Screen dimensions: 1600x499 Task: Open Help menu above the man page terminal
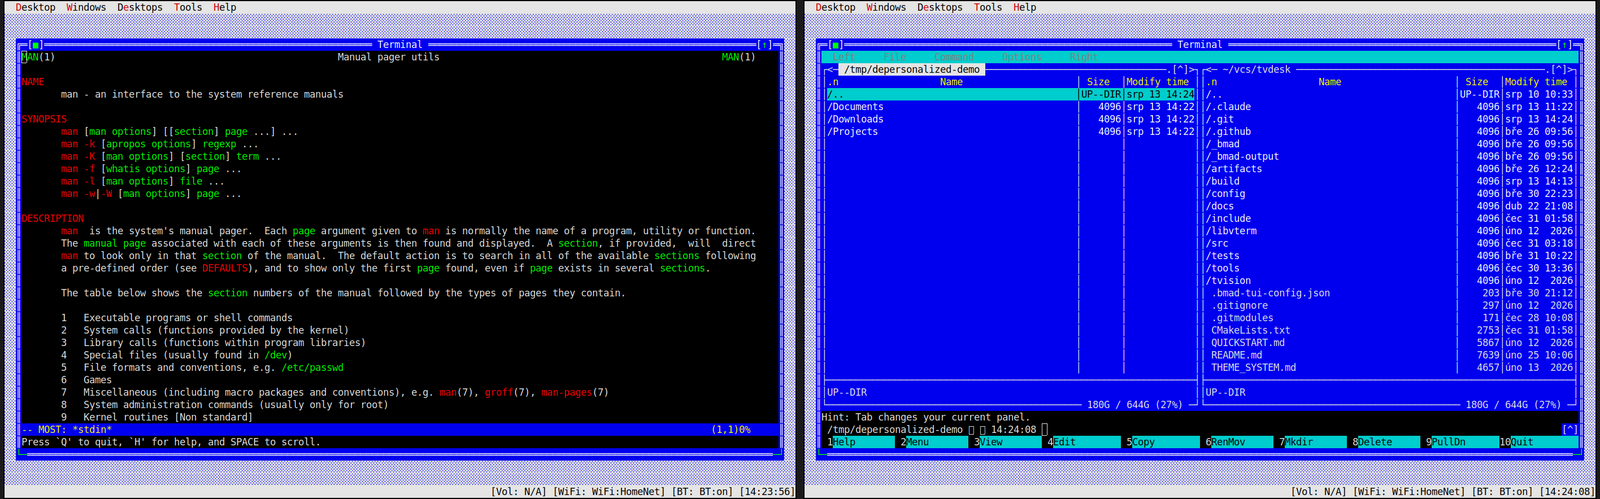[x=225, y=7]
